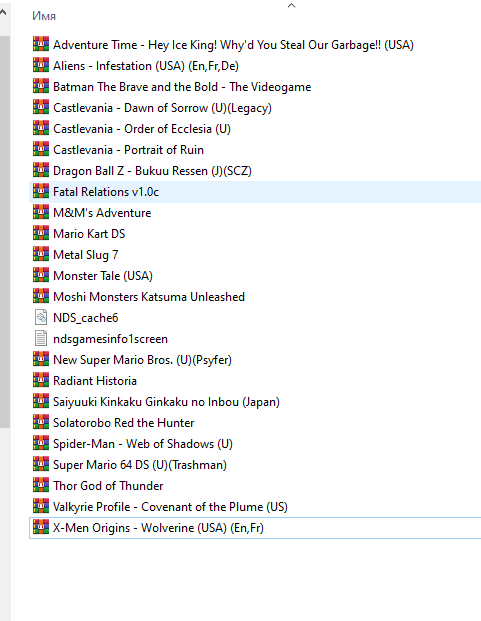The height and width of the screenshot is (621, 481).
Task: Select Castlevania Dawn of Sorrow archive icon
Action: [41, 107]
